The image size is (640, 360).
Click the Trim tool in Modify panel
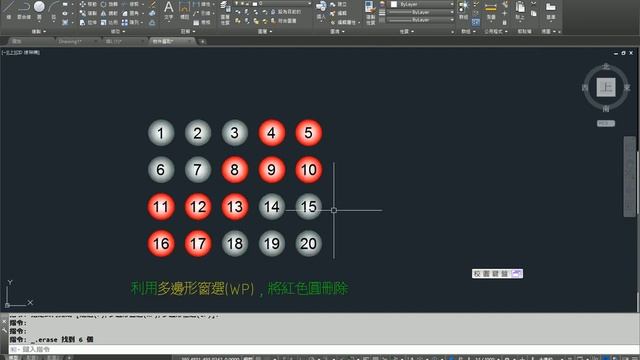point(131,4)
